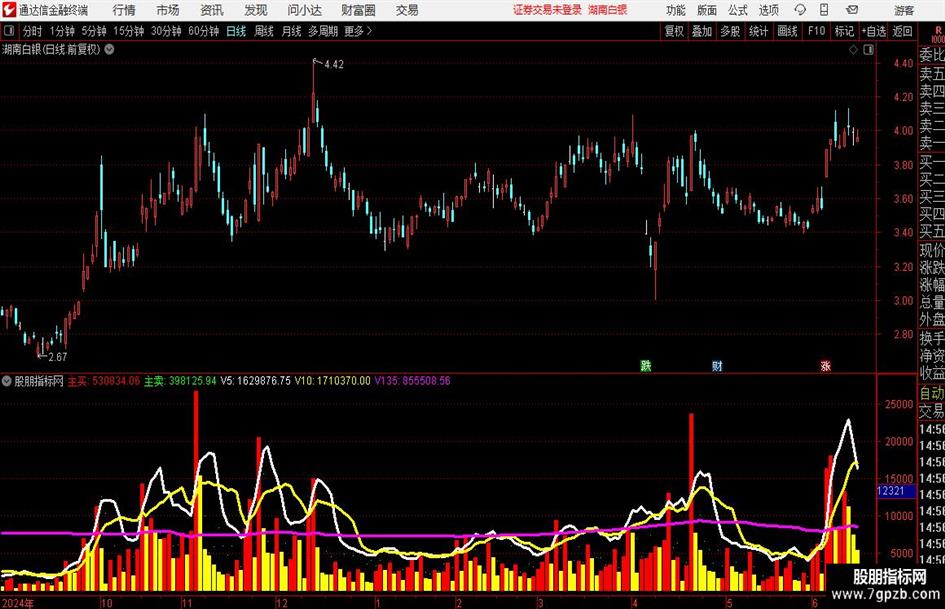Open the 交易 menu
Image resolution: width=945 pixels, height=609 pixels.
[x=407, y=10]
